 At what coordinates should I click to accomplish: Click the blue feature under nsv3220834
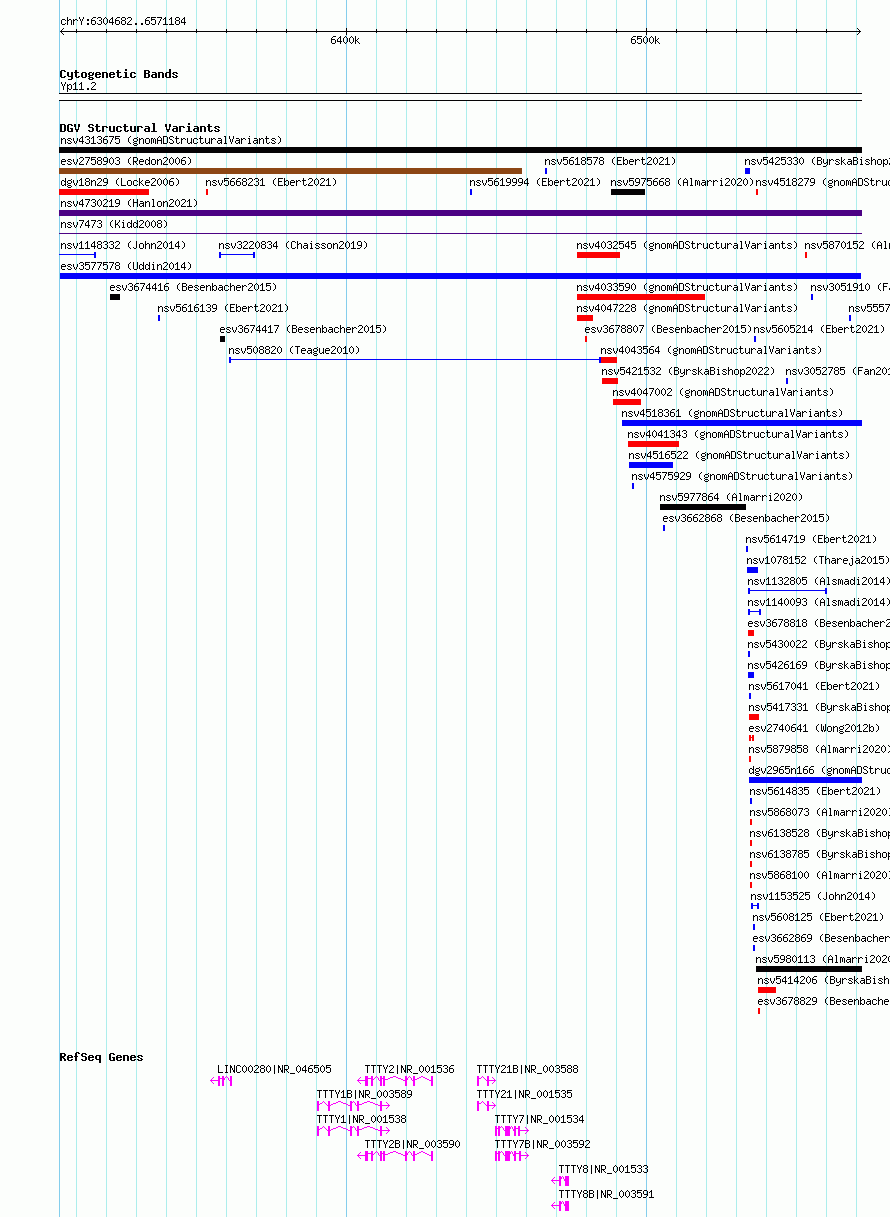point(237,255)
